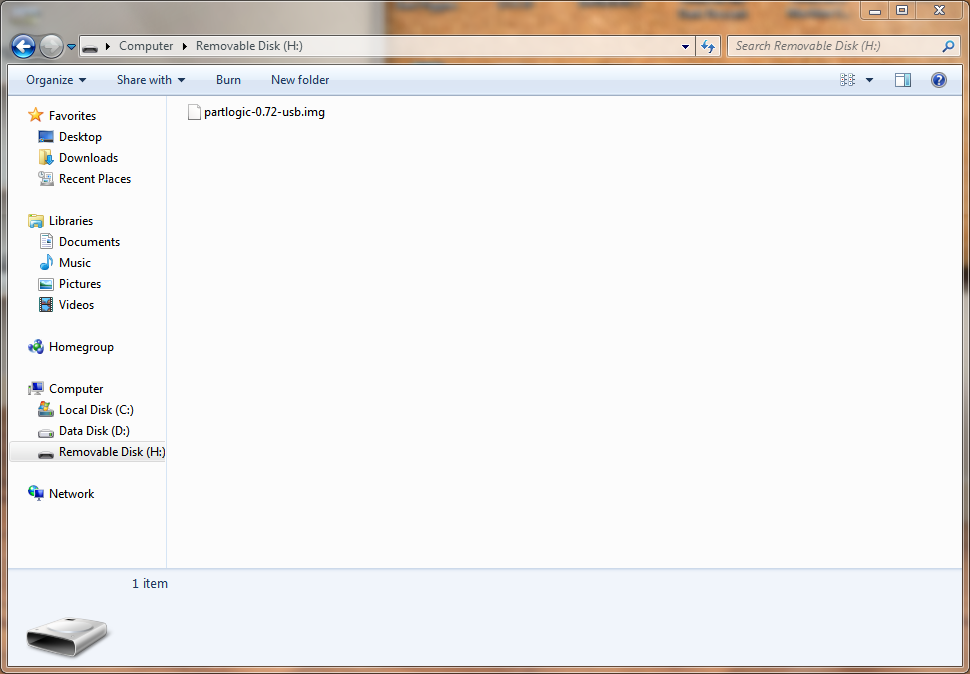Open the Share with menu

pos(151,80)
